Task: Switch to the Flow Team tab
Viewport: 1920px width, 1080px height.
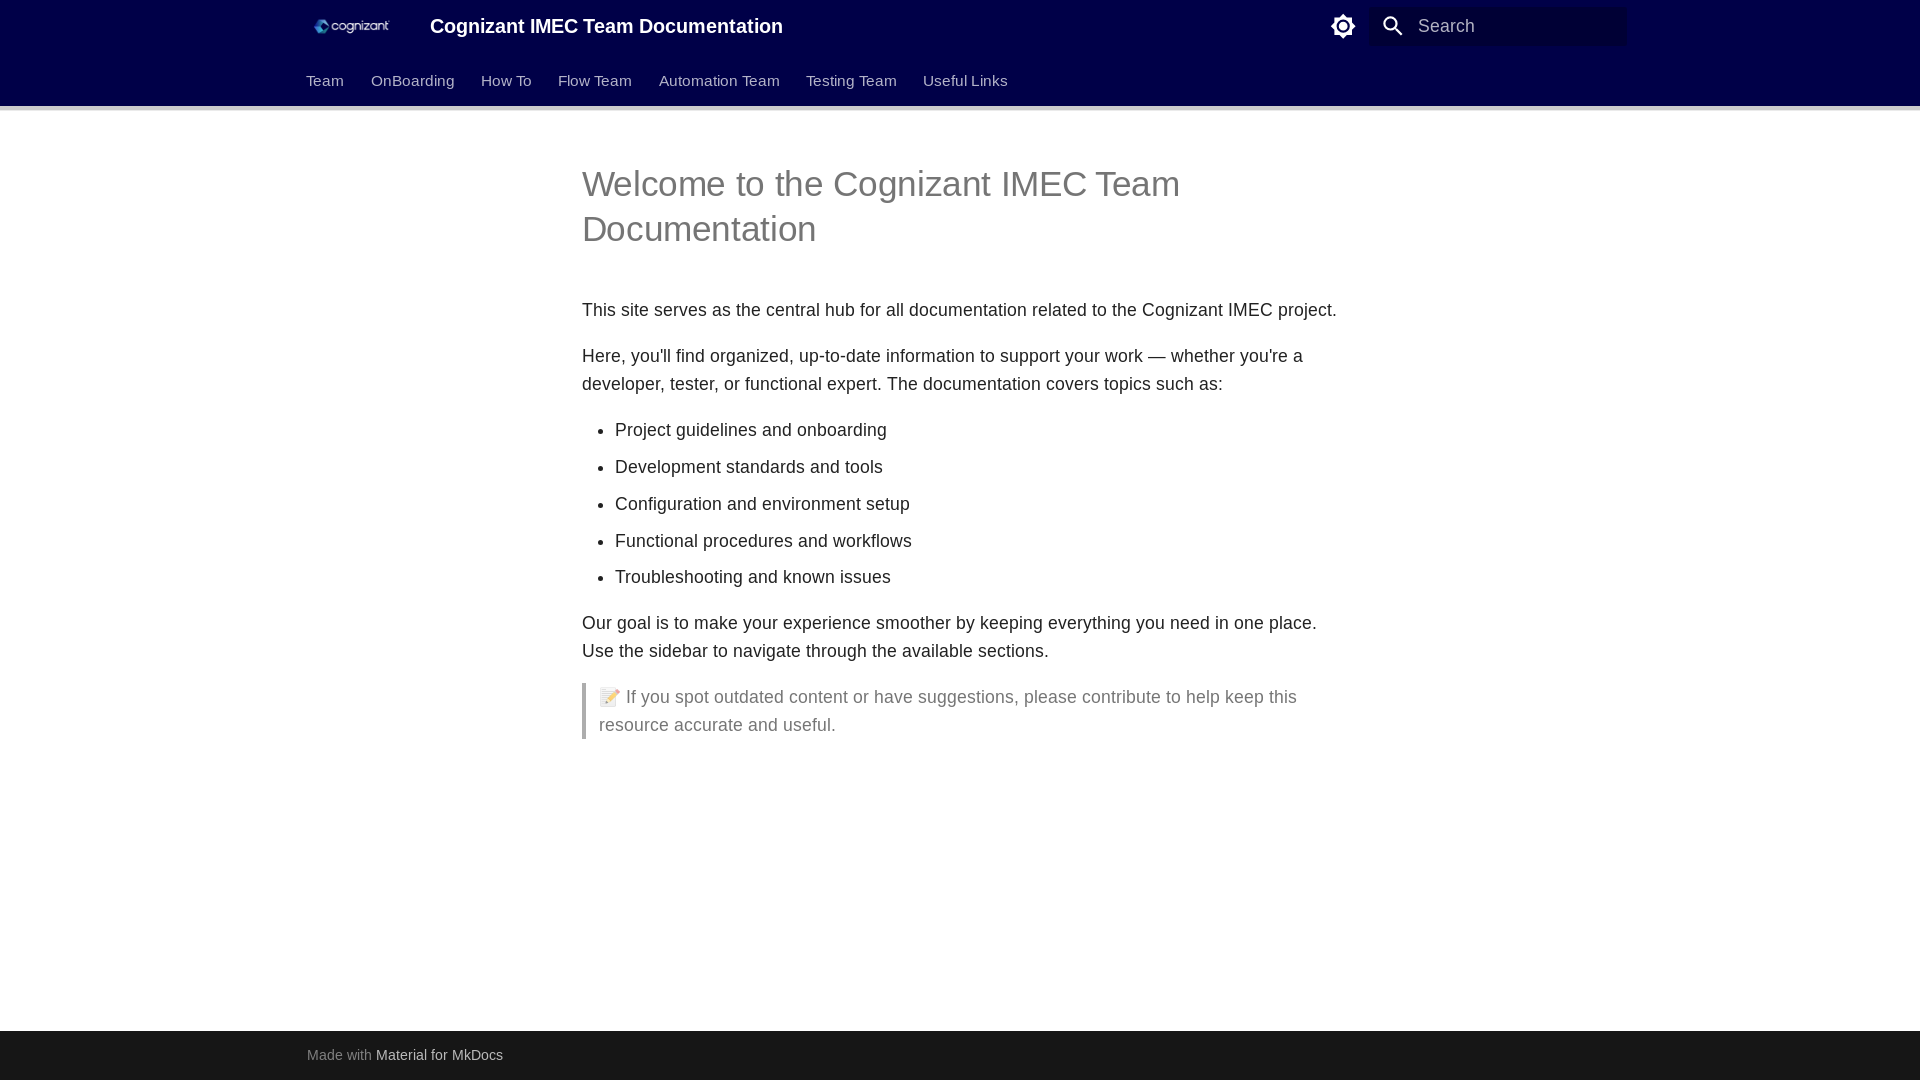Action: pyautogui.click(x=595, y=81)
